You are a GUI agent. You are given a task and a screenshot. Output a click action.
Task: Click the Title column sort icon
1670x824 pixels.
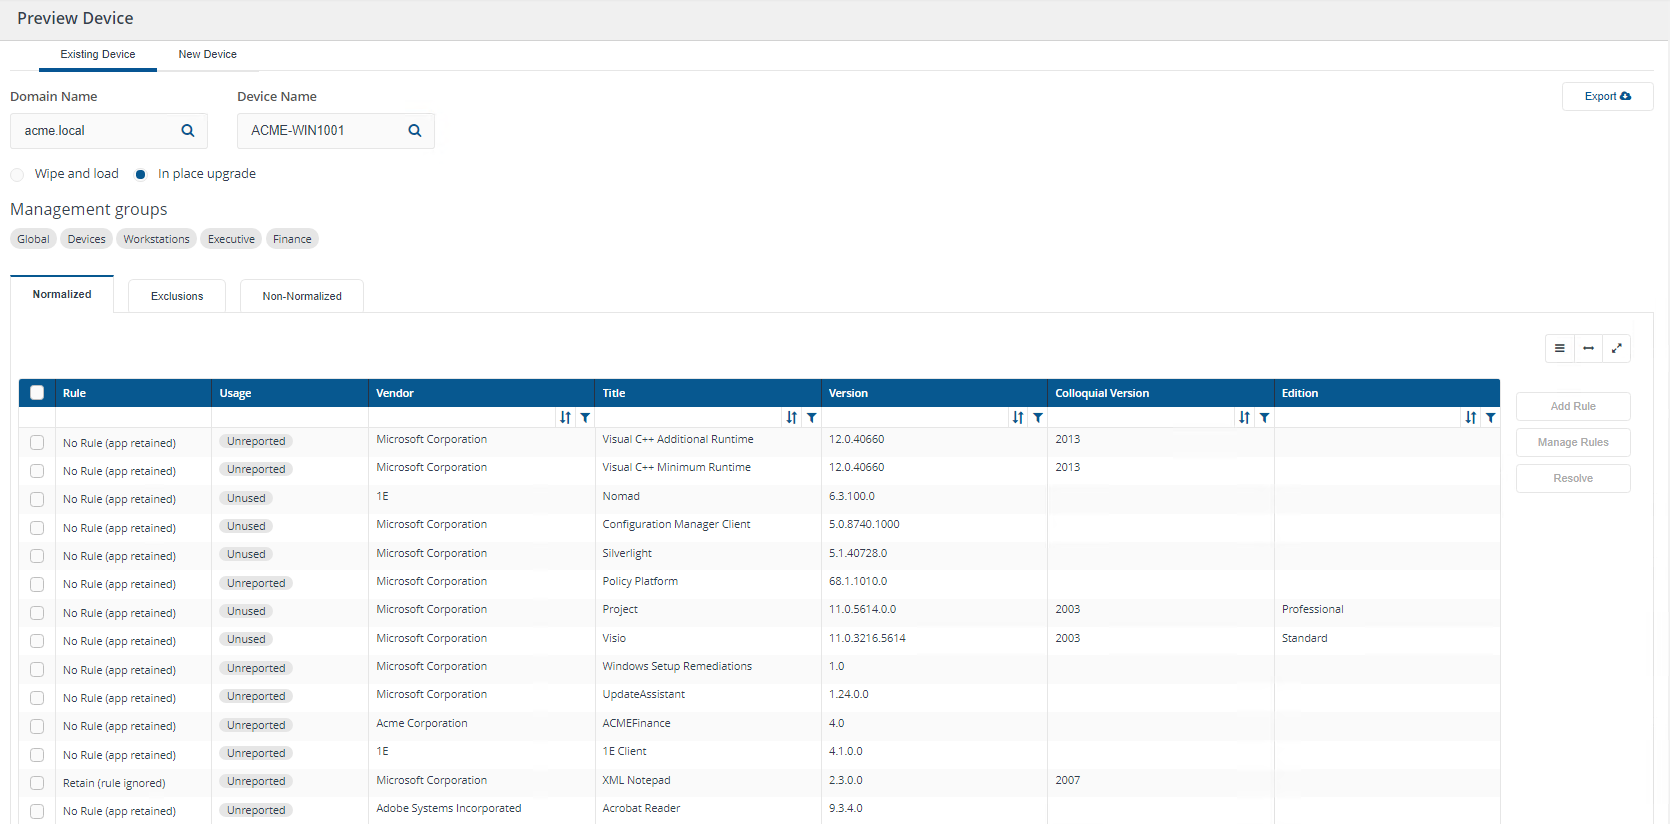[x=792, y=418]
